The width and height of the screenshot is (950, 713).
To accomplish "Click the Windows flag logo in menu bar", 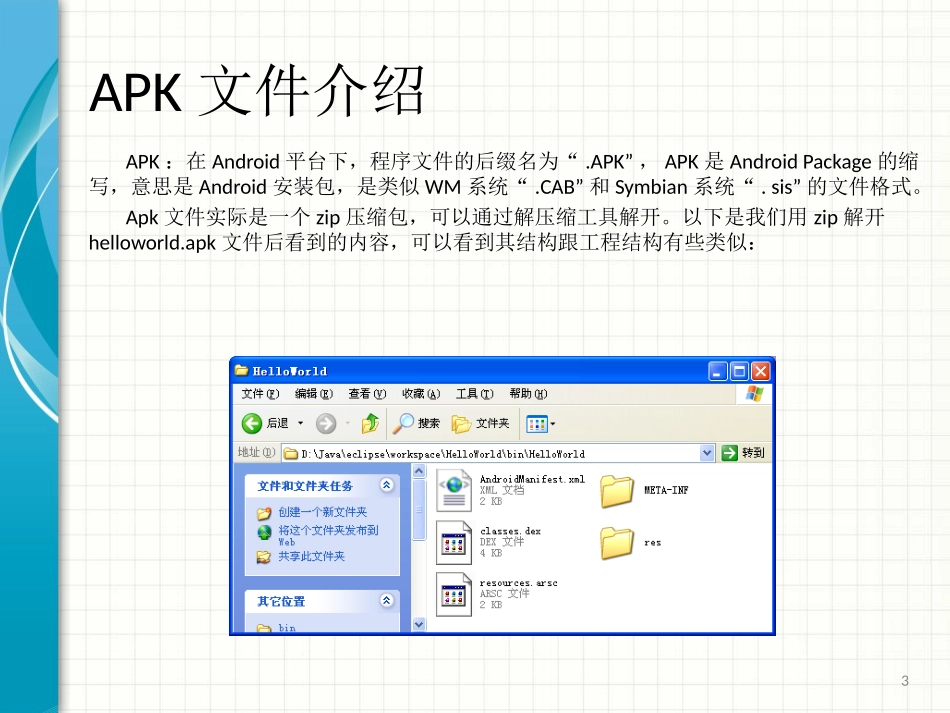I will pyautogui.click(x=754, y=394).
